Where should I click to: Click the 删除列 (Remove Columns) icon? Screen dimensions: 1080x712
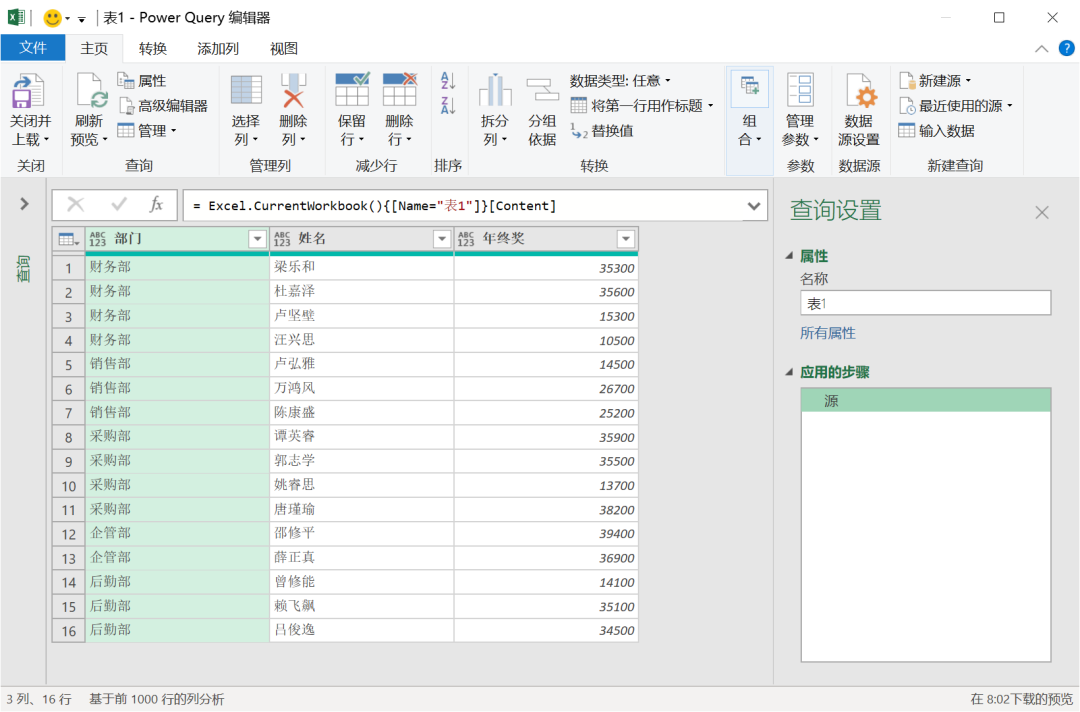pyautogui.click(x=294, y=91)
